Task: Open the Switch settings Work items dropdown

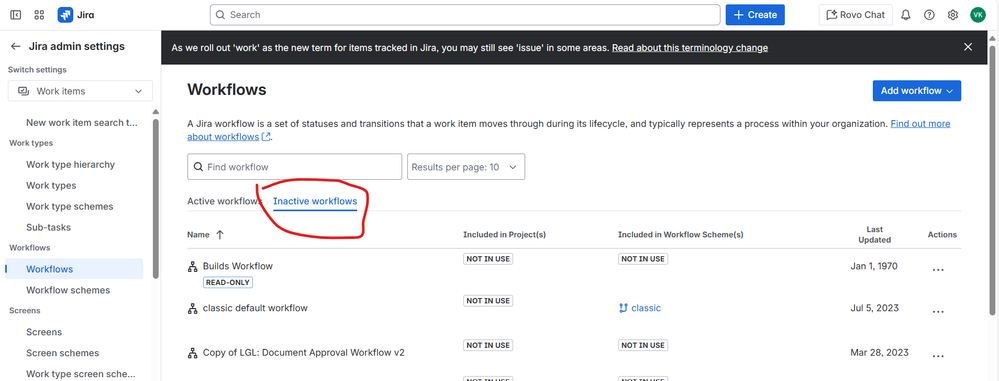Action: [x=80, y=91]
